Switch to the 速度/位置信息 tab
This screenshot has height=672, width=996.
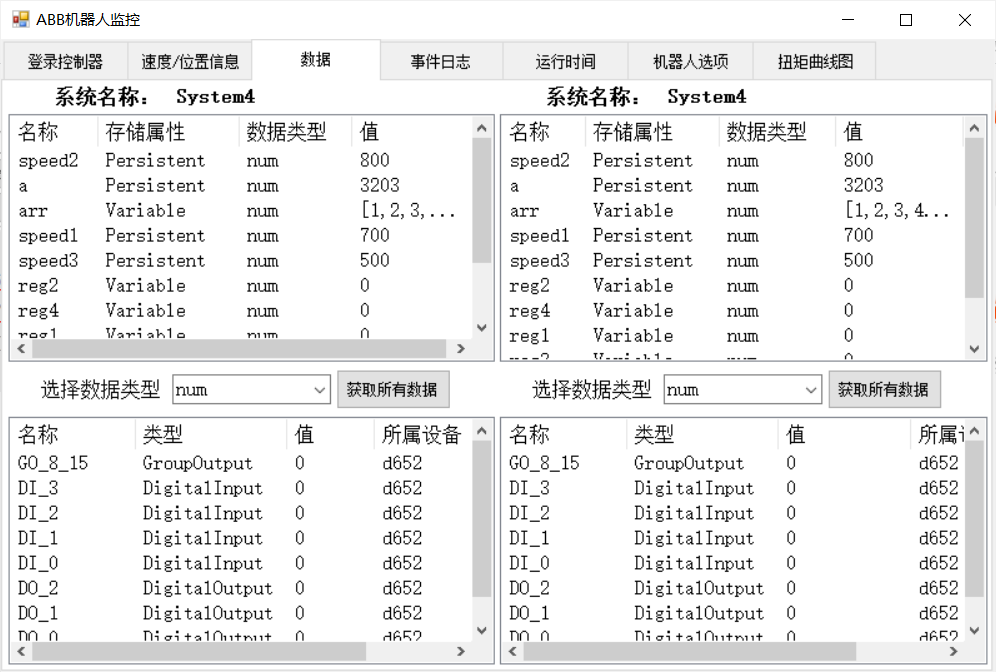[189, 61]
